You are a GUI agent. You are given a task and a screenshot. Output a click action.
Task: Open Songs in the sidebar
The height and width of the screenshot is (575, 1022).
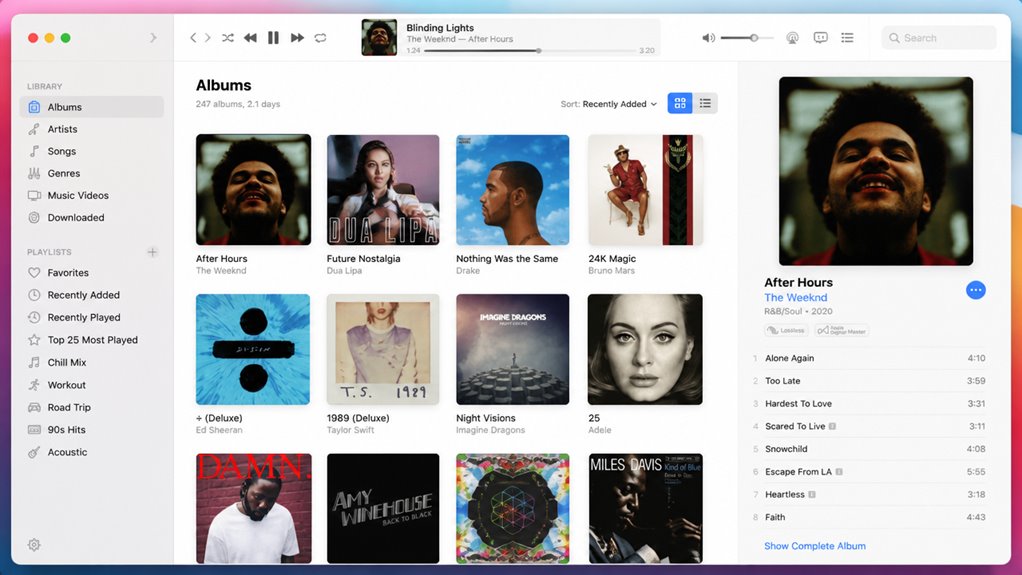coord(92,151)
